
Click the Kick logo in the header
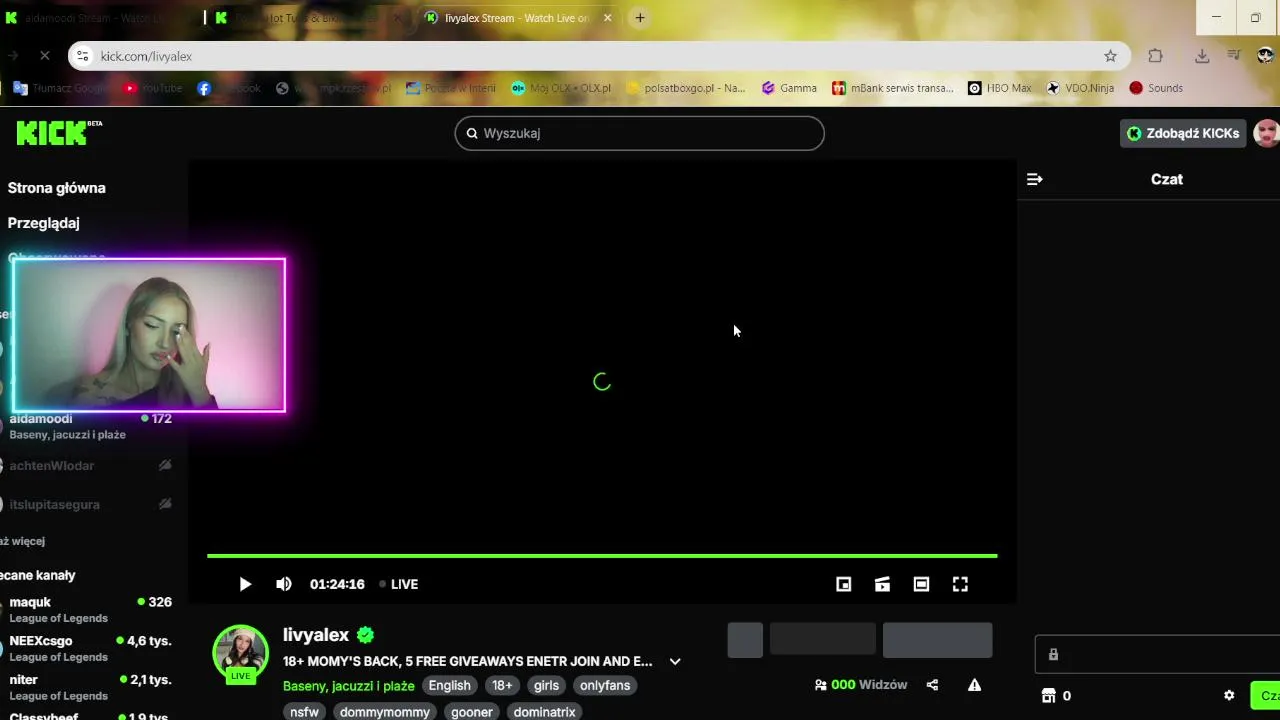pos(58,133)
